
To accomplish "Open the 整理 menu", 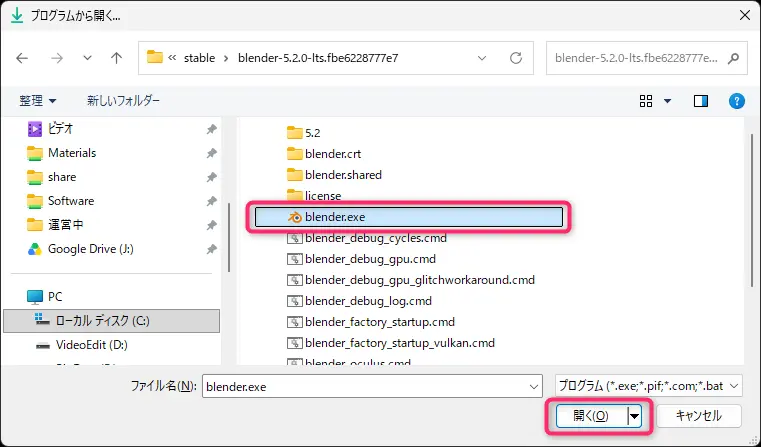I will click(38, 101).
